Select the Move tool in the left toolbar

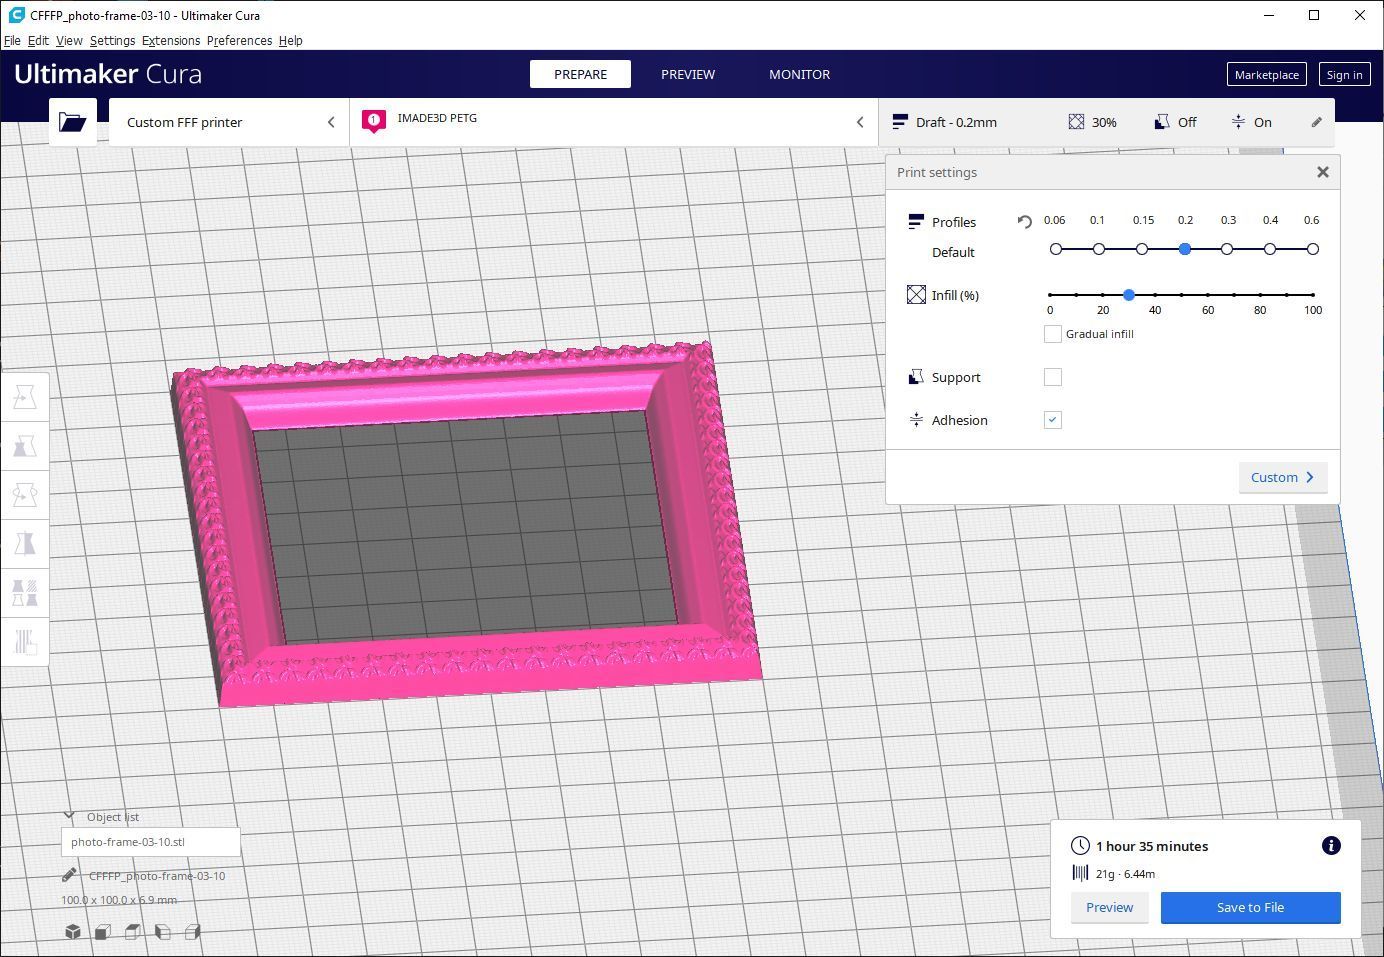(x=24, y=396)
